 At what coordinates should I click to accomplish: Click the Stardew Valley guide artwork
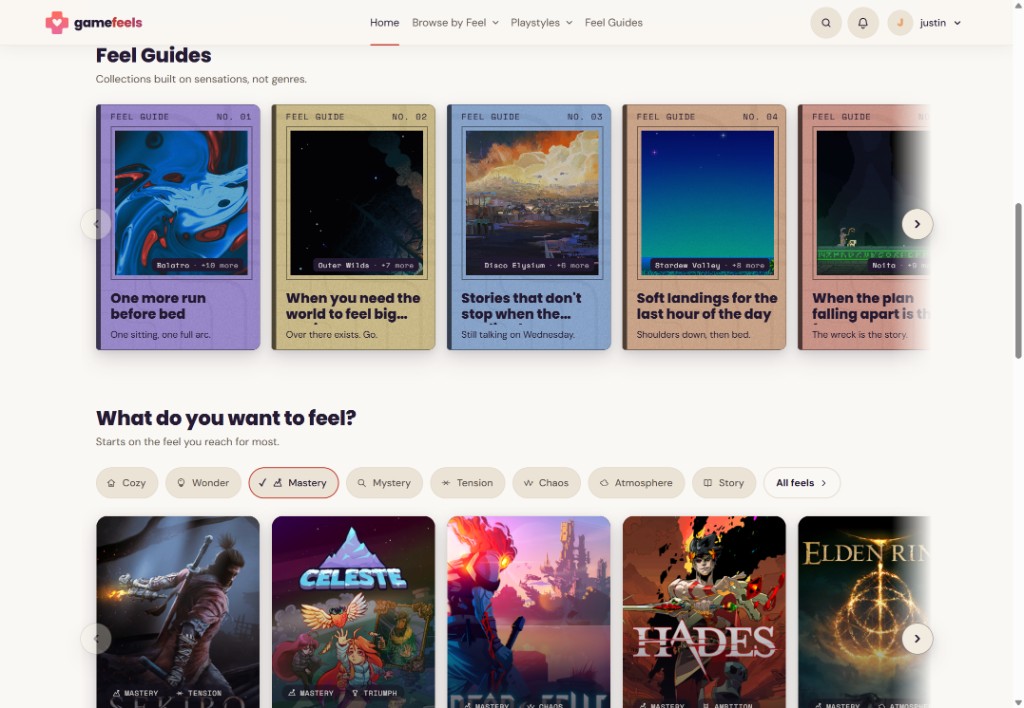[x=707, y=202]
